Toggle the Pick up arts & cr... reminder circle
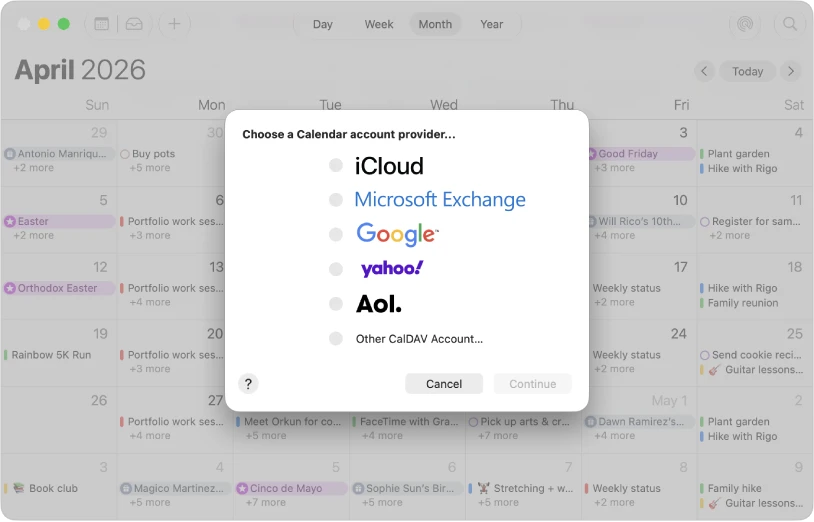814x522 pixels. click(473, 422)
